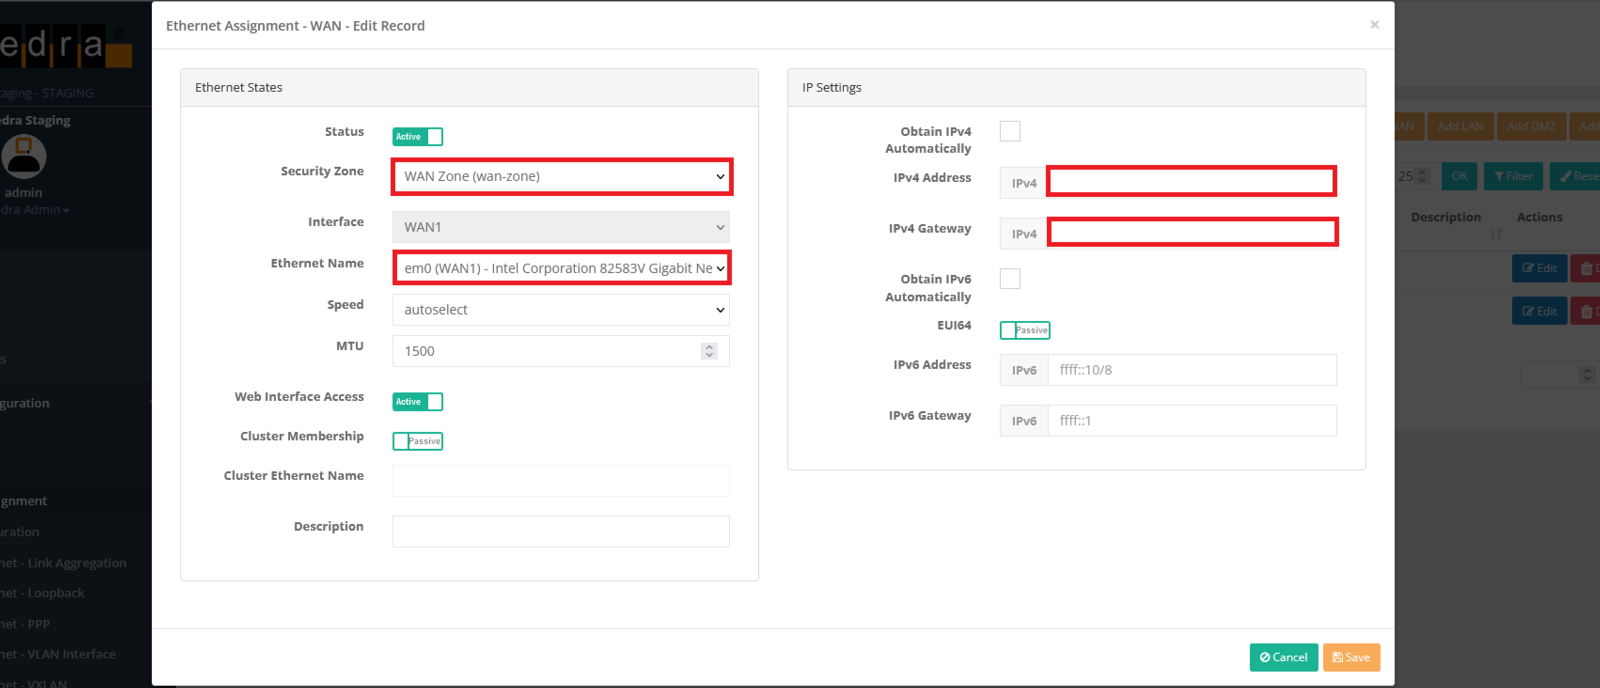Image resolution: width=1600 pixels, height=688 pixels.
Task: Open the Security Zone dropdown
Action: (561, 177)
